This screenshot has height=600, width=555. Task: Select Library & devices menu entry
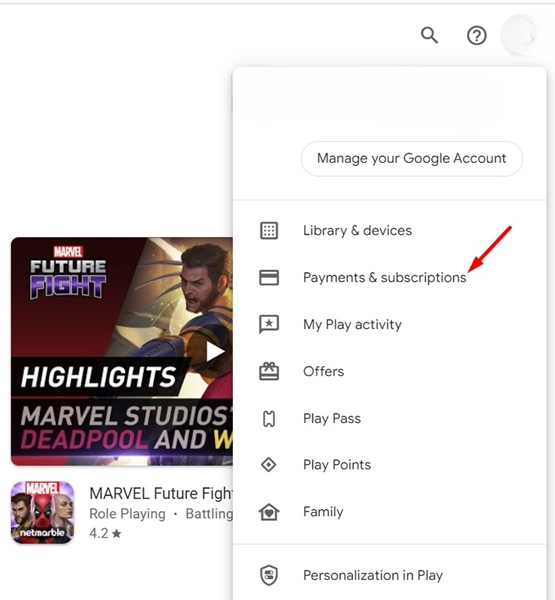(390, 231)
